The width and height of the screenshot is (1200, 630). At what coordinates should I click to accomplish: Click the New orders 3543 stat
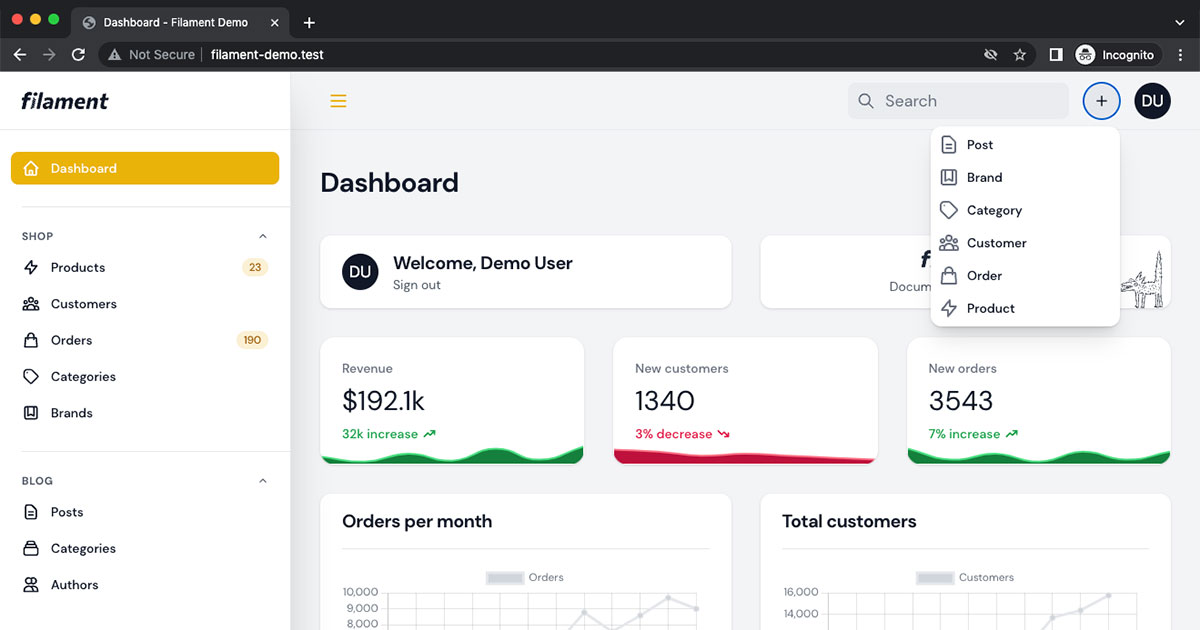coord(1038,401)
